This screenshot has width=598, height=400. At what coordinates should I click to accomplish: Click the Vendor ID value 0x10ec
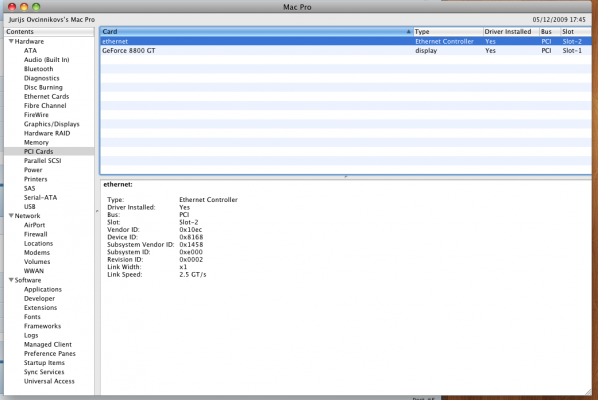click(x=191, y=230)
